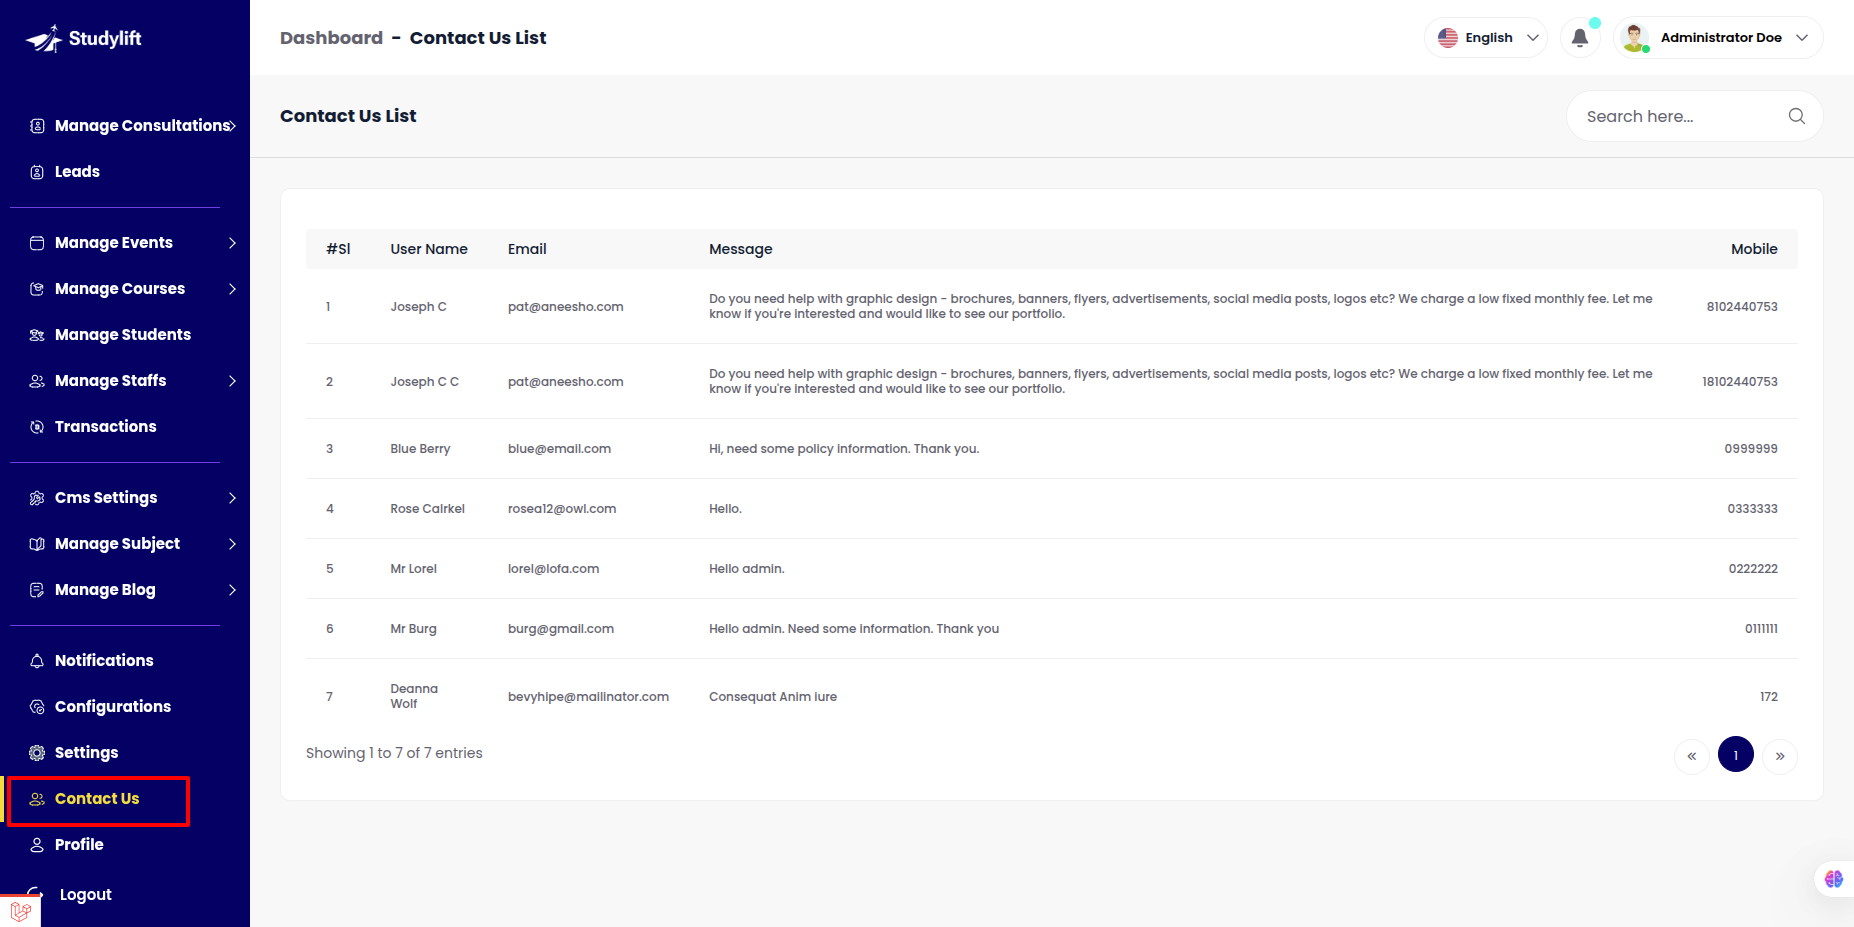Go to Manage Students
Viewport: 1854px width, 927px height.
point(123,335)
